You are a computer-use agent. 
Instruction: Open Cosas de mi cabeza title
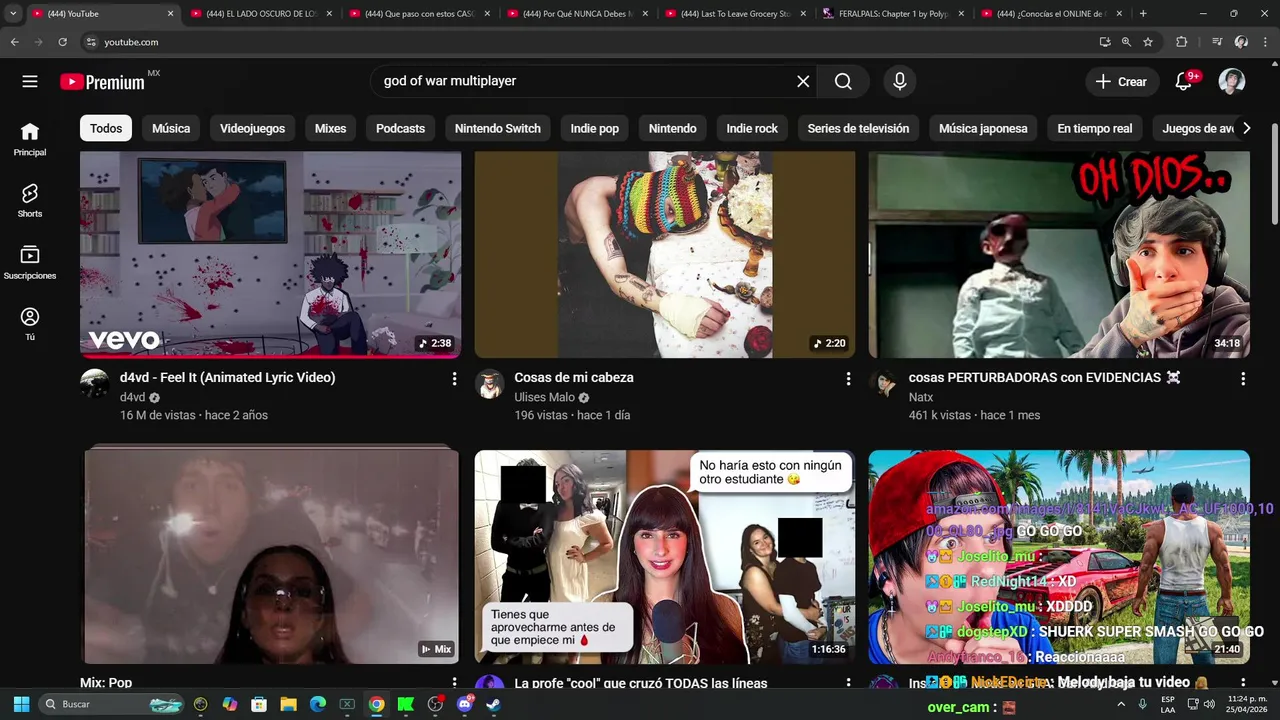coord(574,378)
